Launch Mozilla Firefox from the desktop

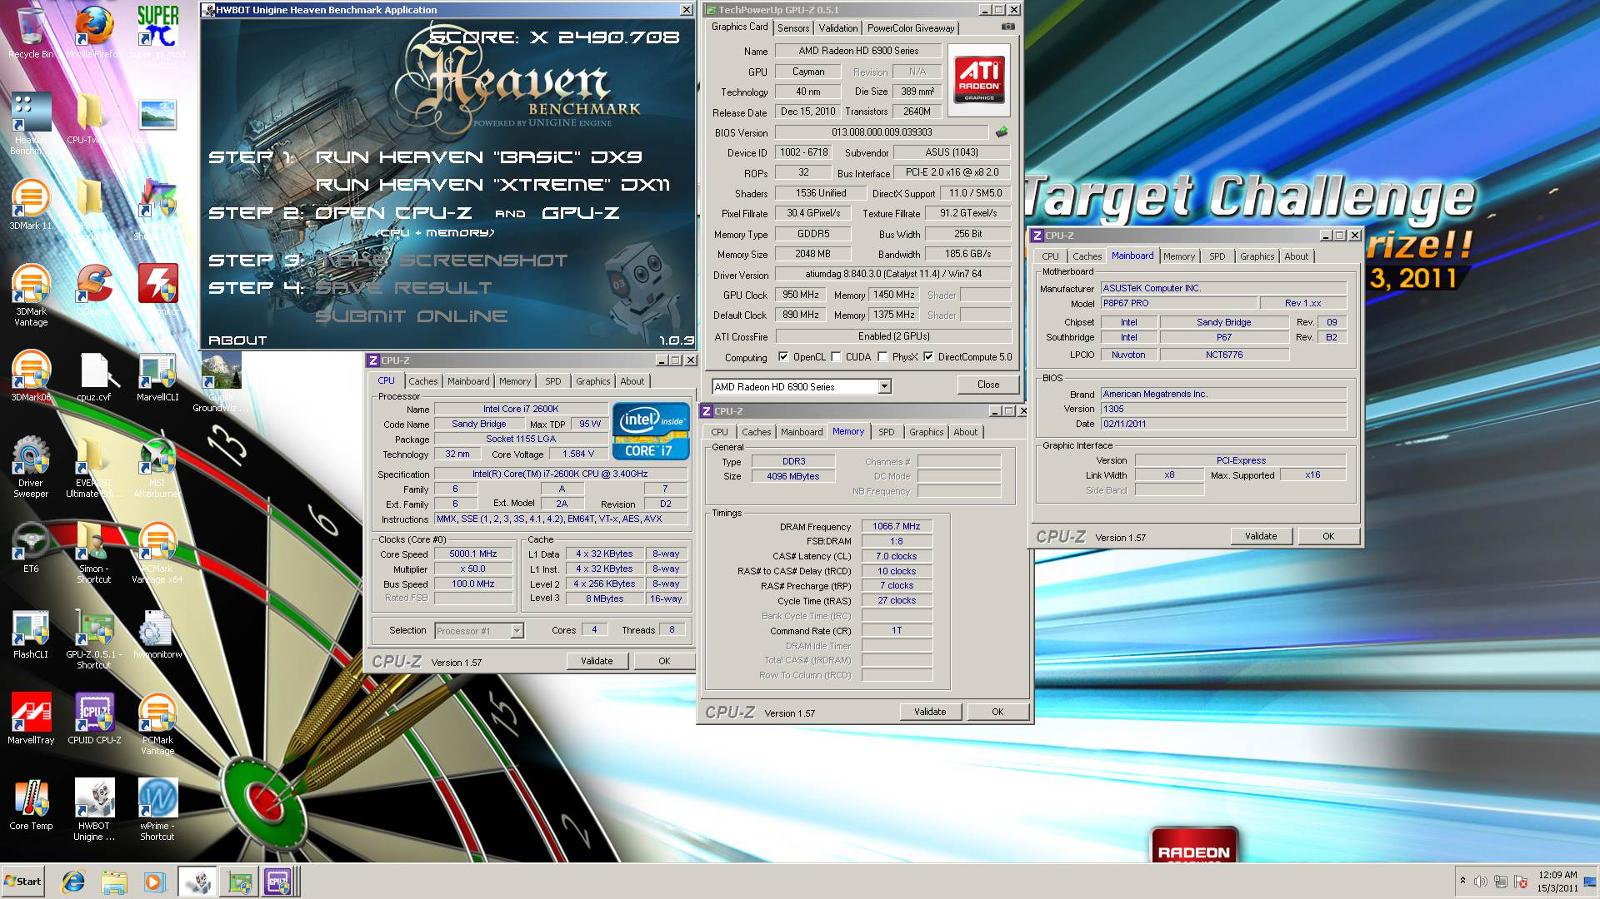(94, 32)
